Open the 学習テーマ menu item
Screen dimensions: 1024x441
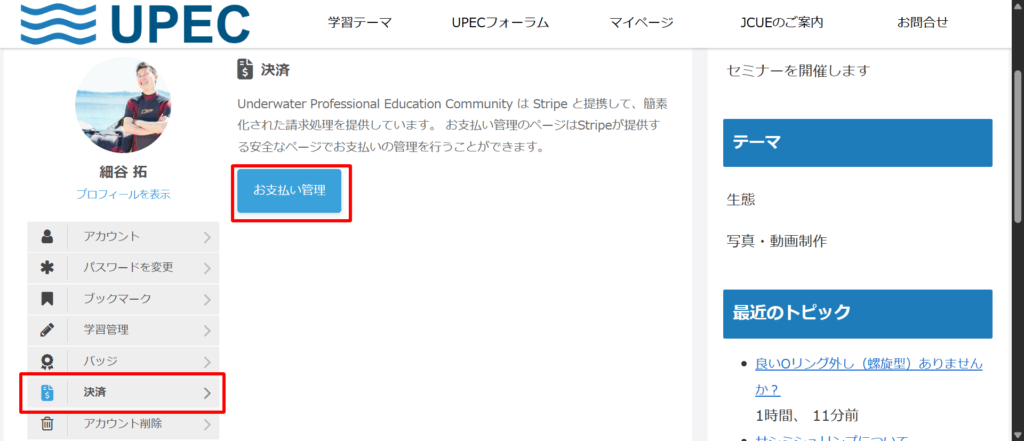[360, 23]
